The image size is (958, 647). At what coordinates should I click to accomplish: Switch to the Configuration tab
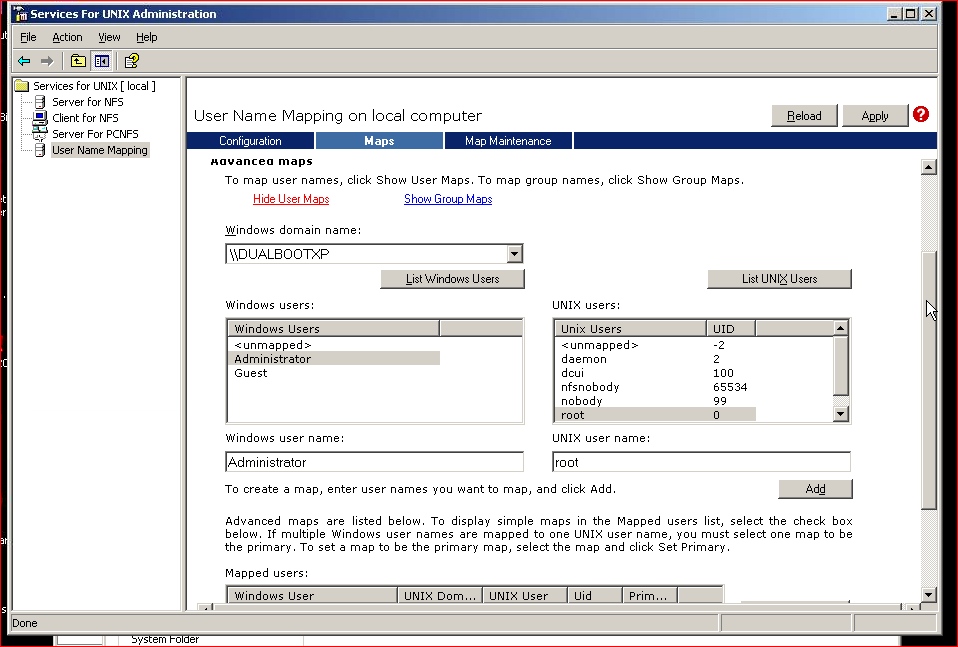pyautogui.click(x=250, y=141)
